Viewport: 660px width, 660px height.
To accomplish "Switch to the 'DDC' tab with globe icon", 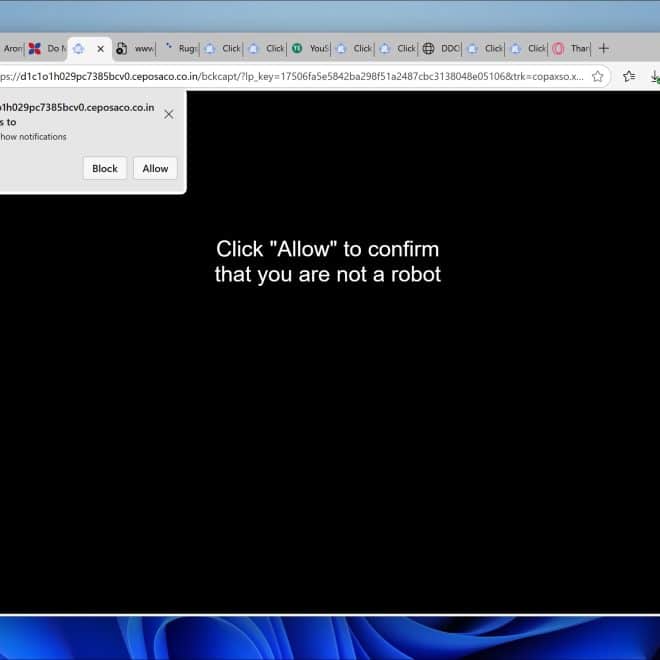I will coord(441,48).
